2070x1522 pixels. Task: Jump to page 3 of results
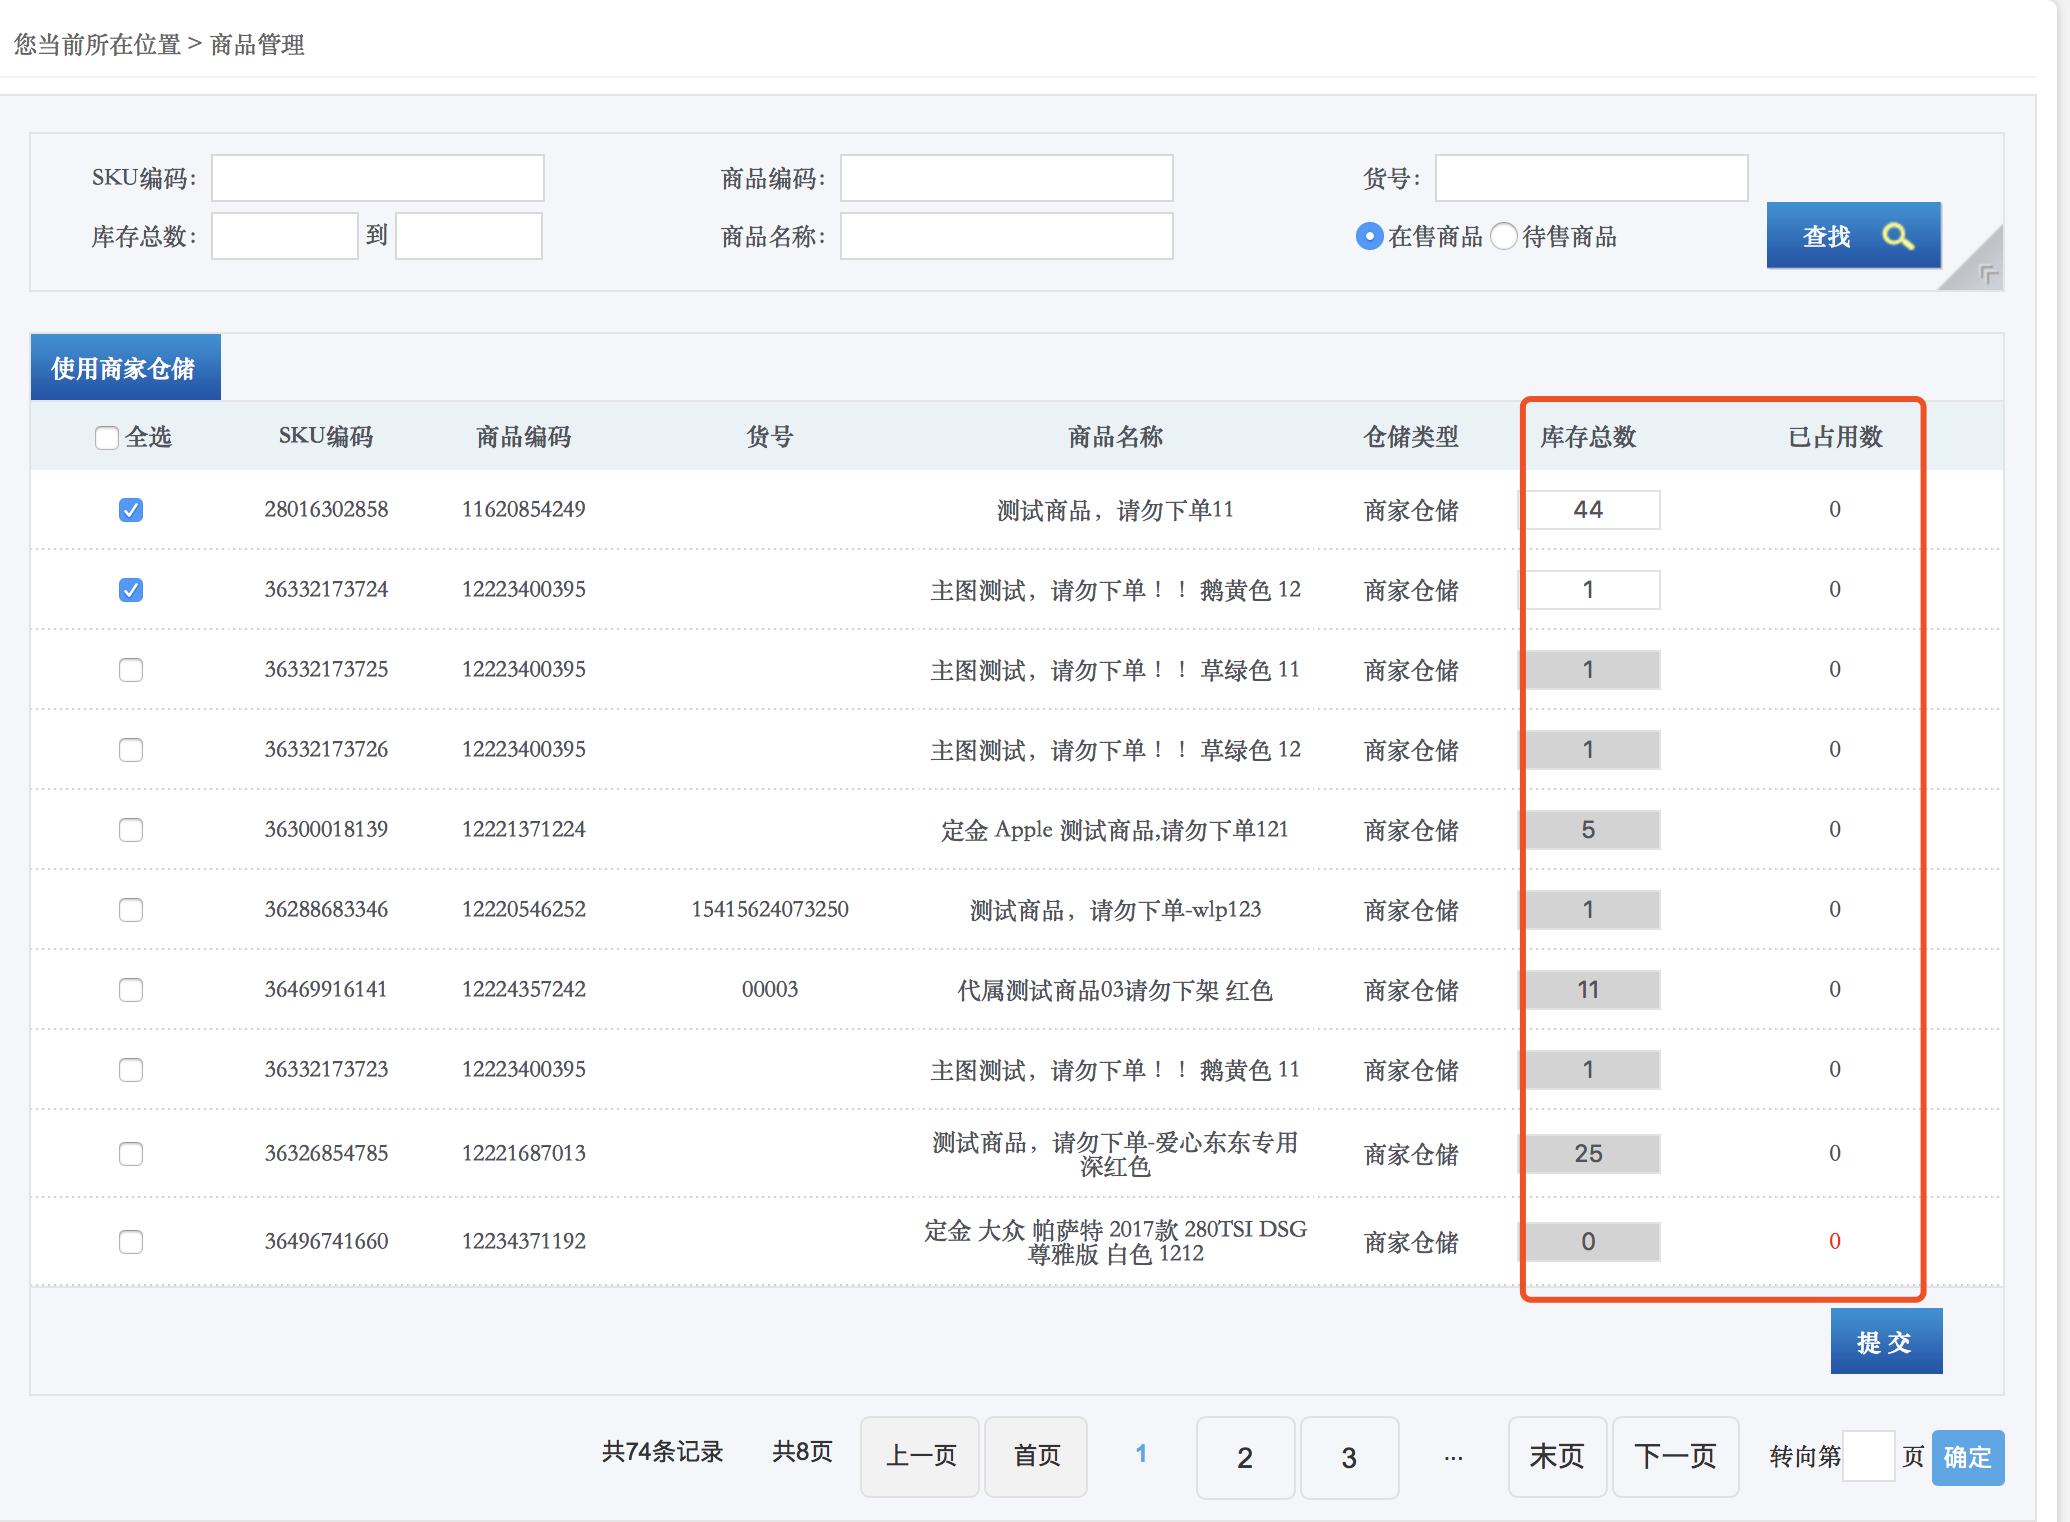[x=1348, y=1457]
